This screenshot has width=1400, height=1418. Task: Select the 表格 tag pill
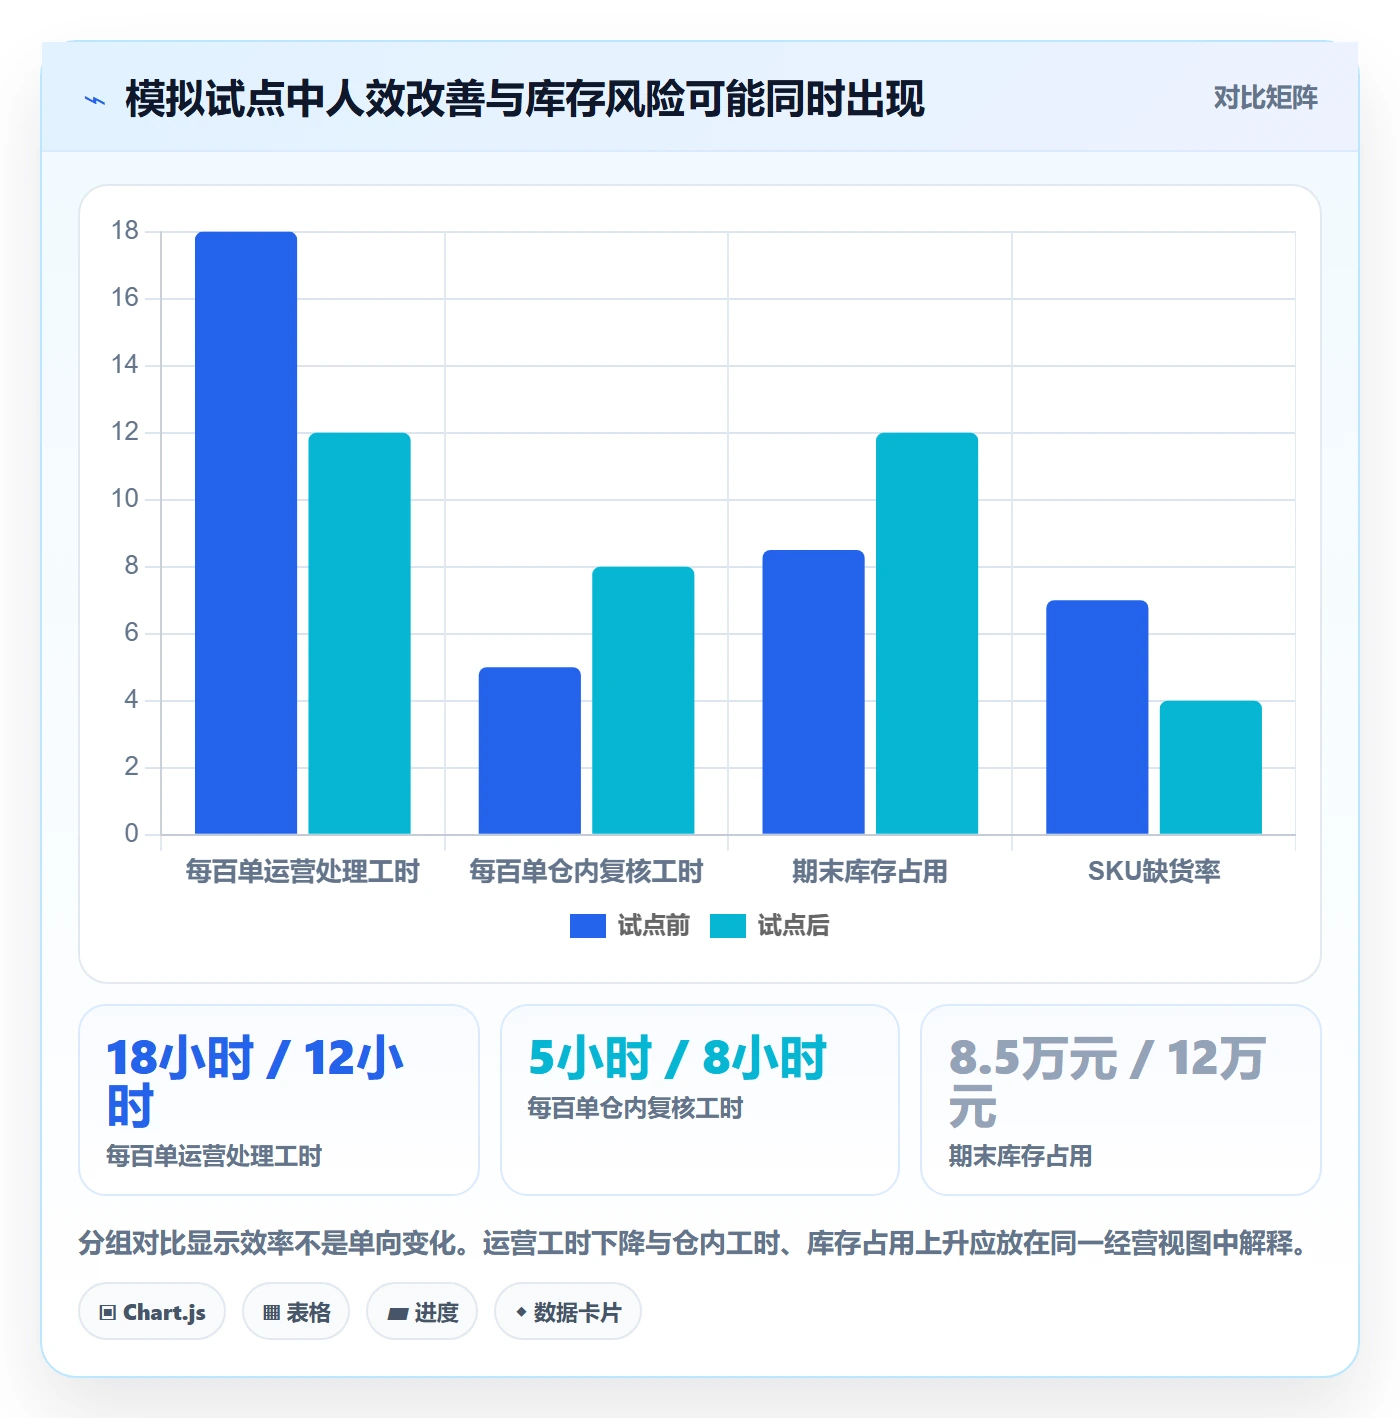point(296,1312)
